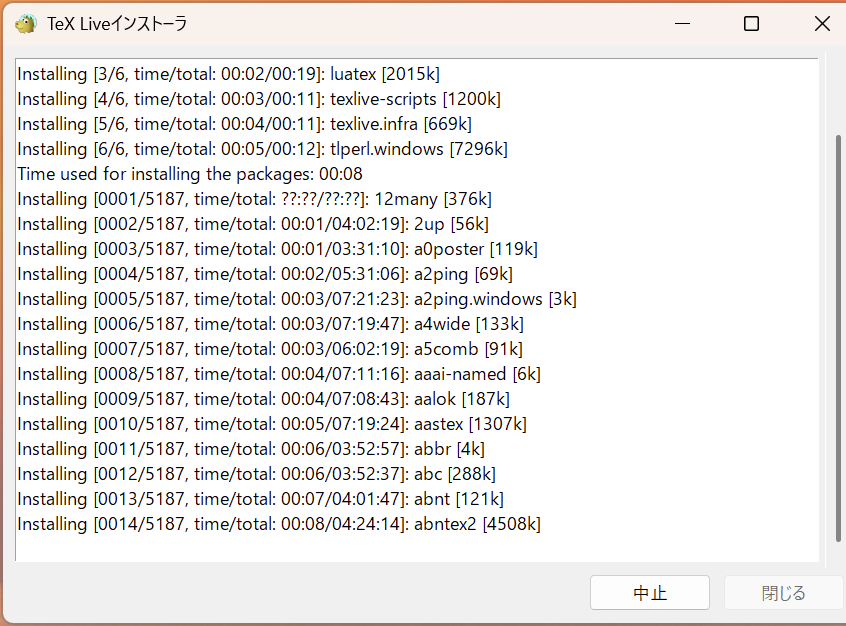846x626 pixels.
Task: Click the 中止 abort button
Action: 650,593
